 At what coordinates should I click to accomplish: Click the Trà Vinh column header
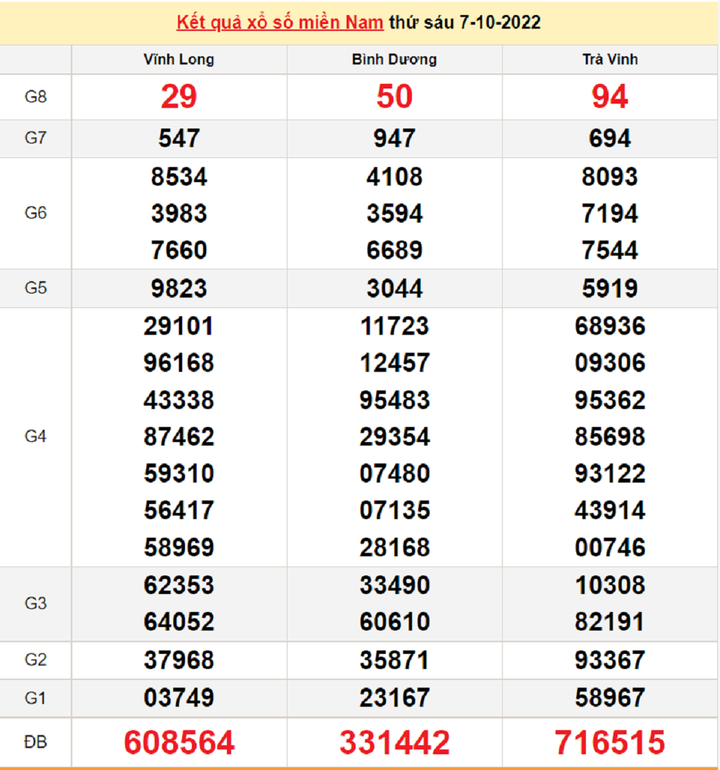pos(609,60)
